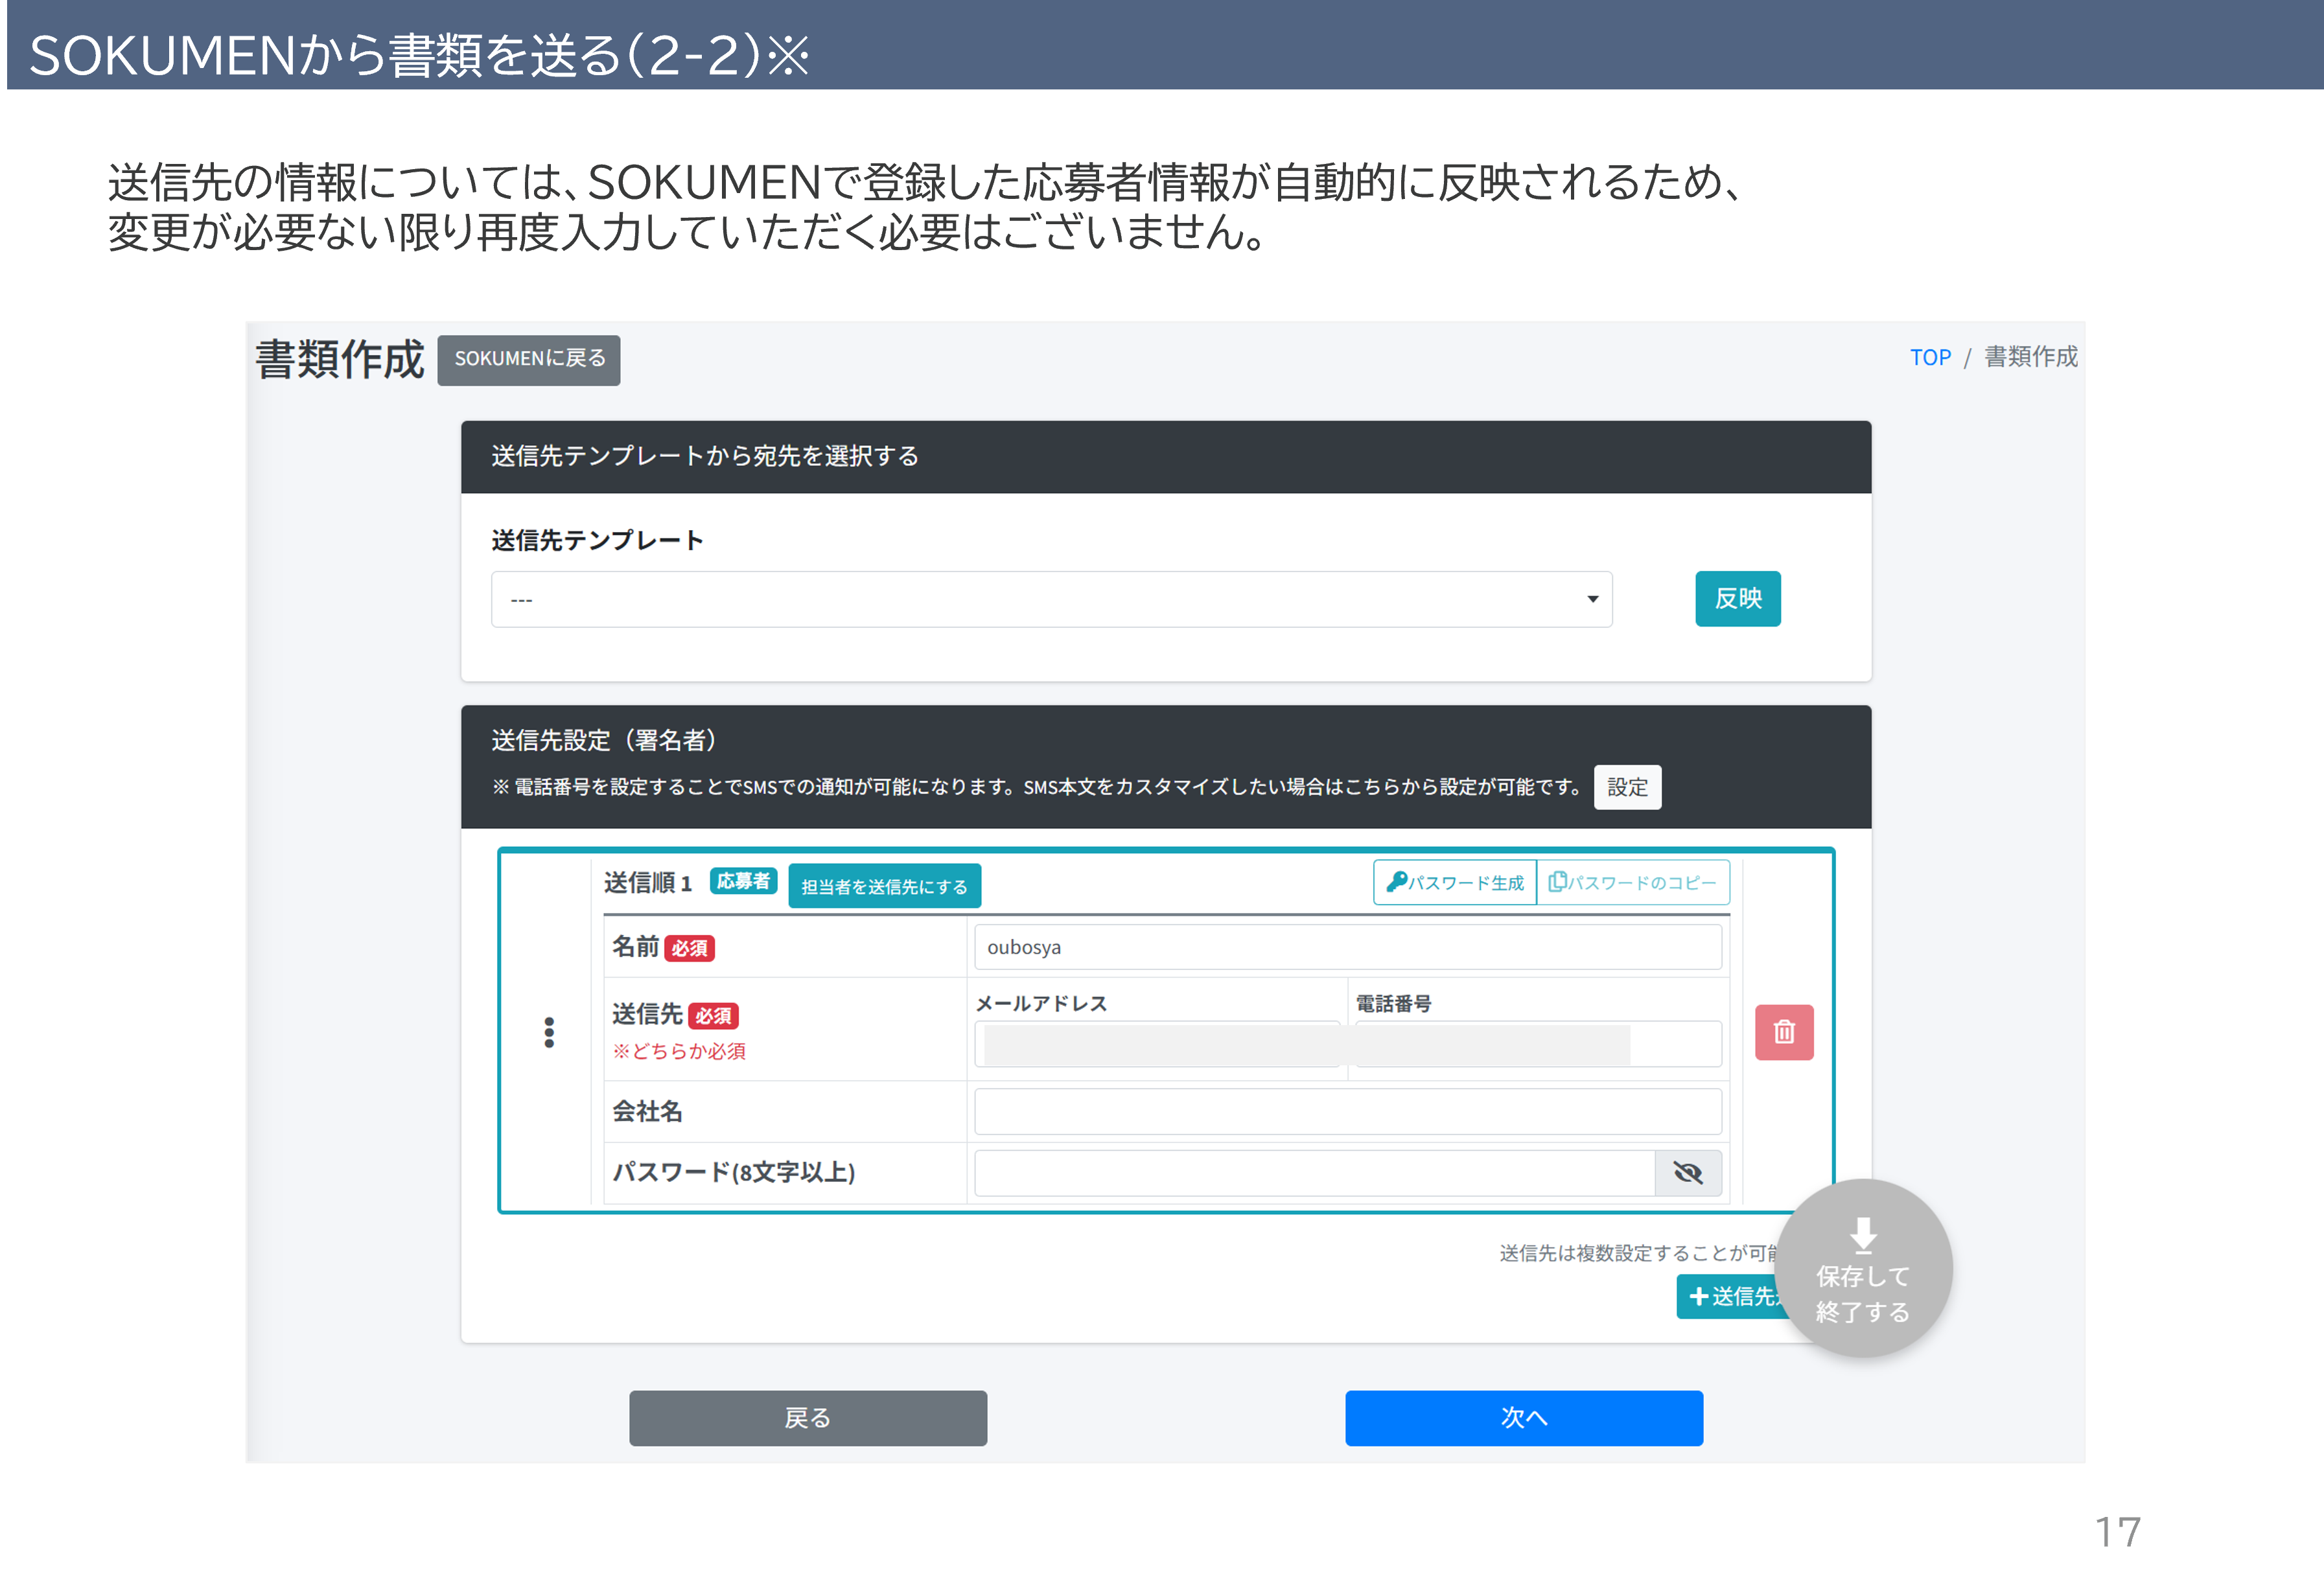Click the パスワード生成 key button
This screenshot has width=2324, height=1572.
1455,882
